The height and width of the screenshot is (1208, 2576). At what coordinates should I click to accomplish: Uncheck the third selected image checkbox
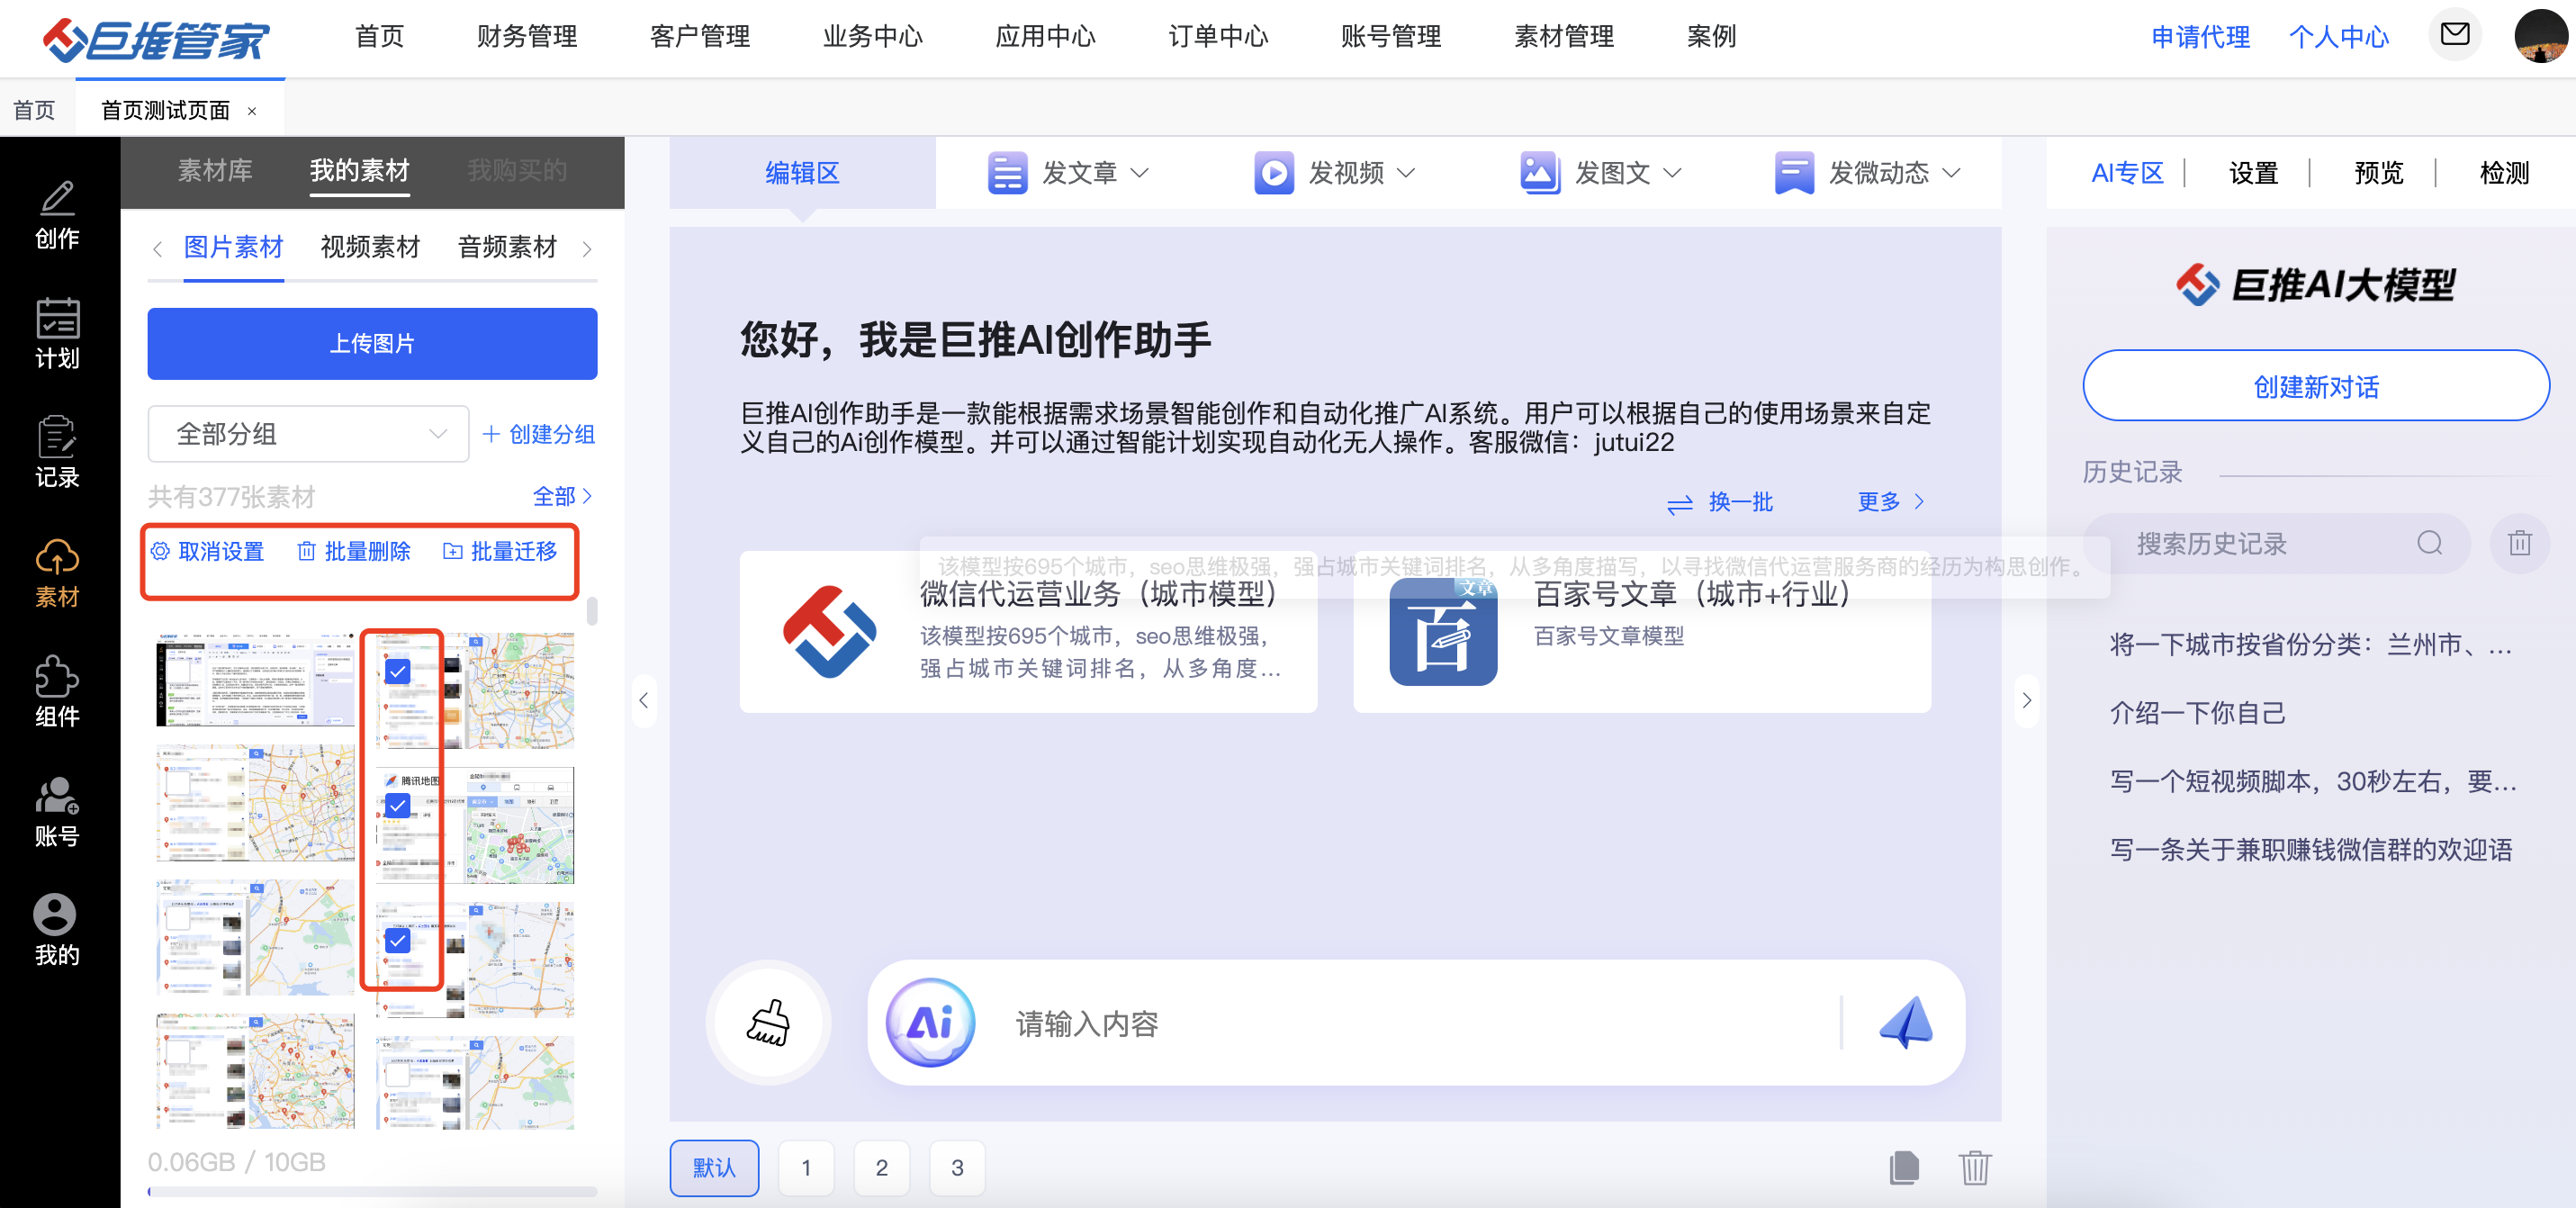[397, 941]
